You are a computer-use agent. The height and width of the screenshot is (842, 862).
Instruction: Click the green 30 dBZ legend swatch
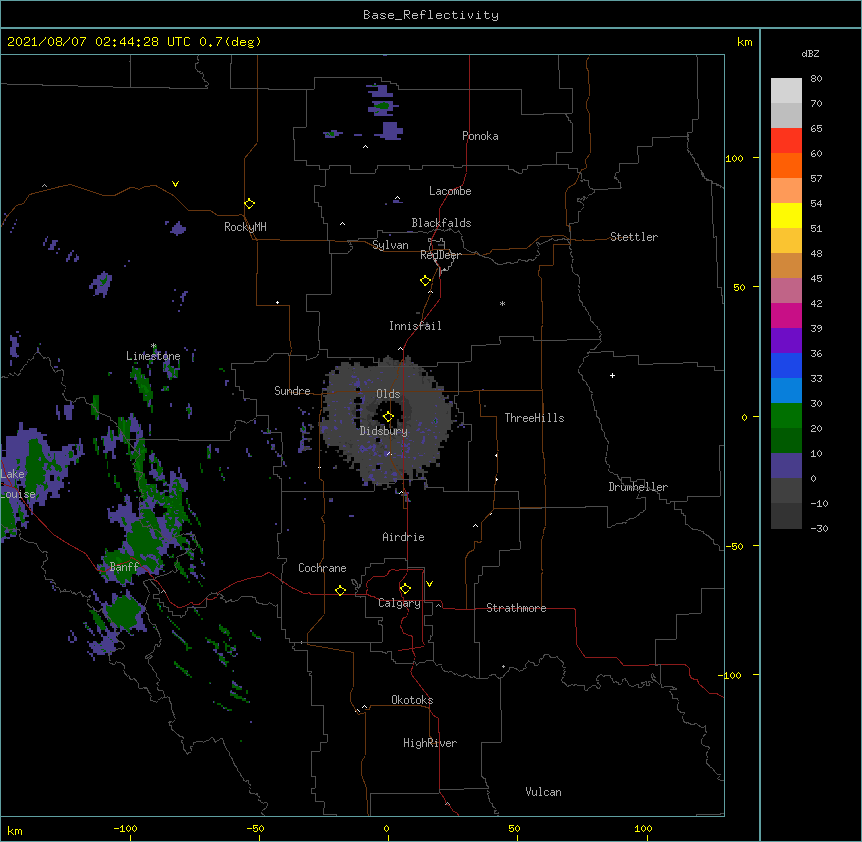786,416
